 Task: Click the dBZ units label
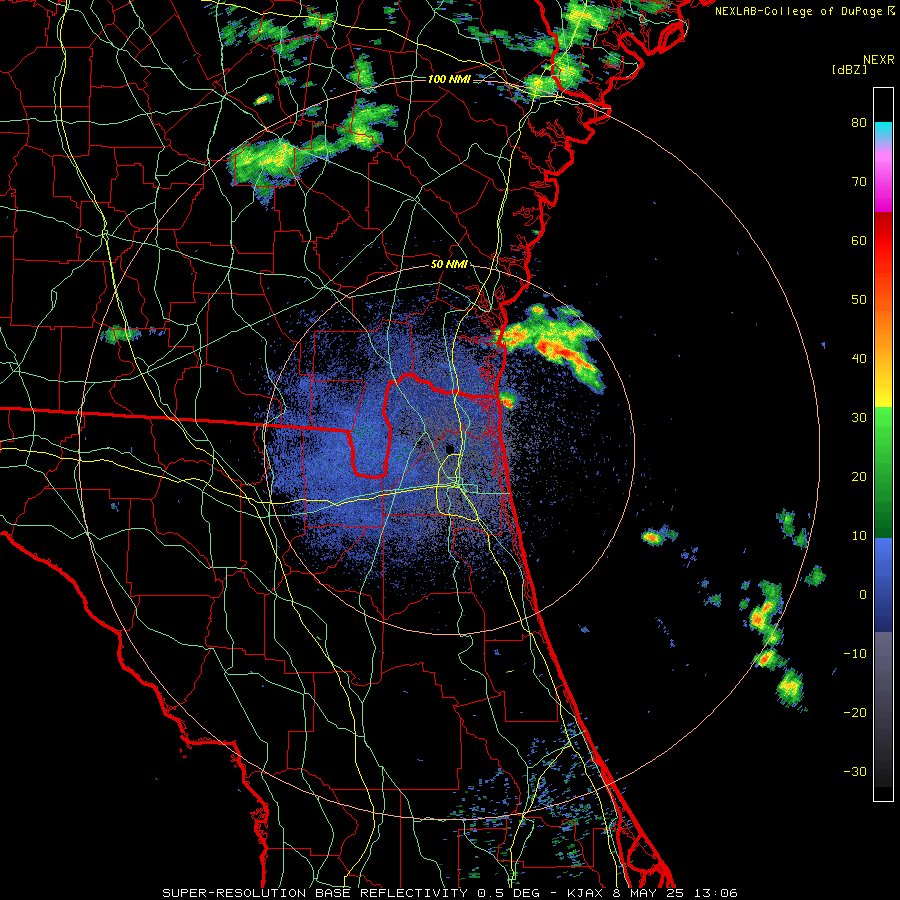click(849, 69)
